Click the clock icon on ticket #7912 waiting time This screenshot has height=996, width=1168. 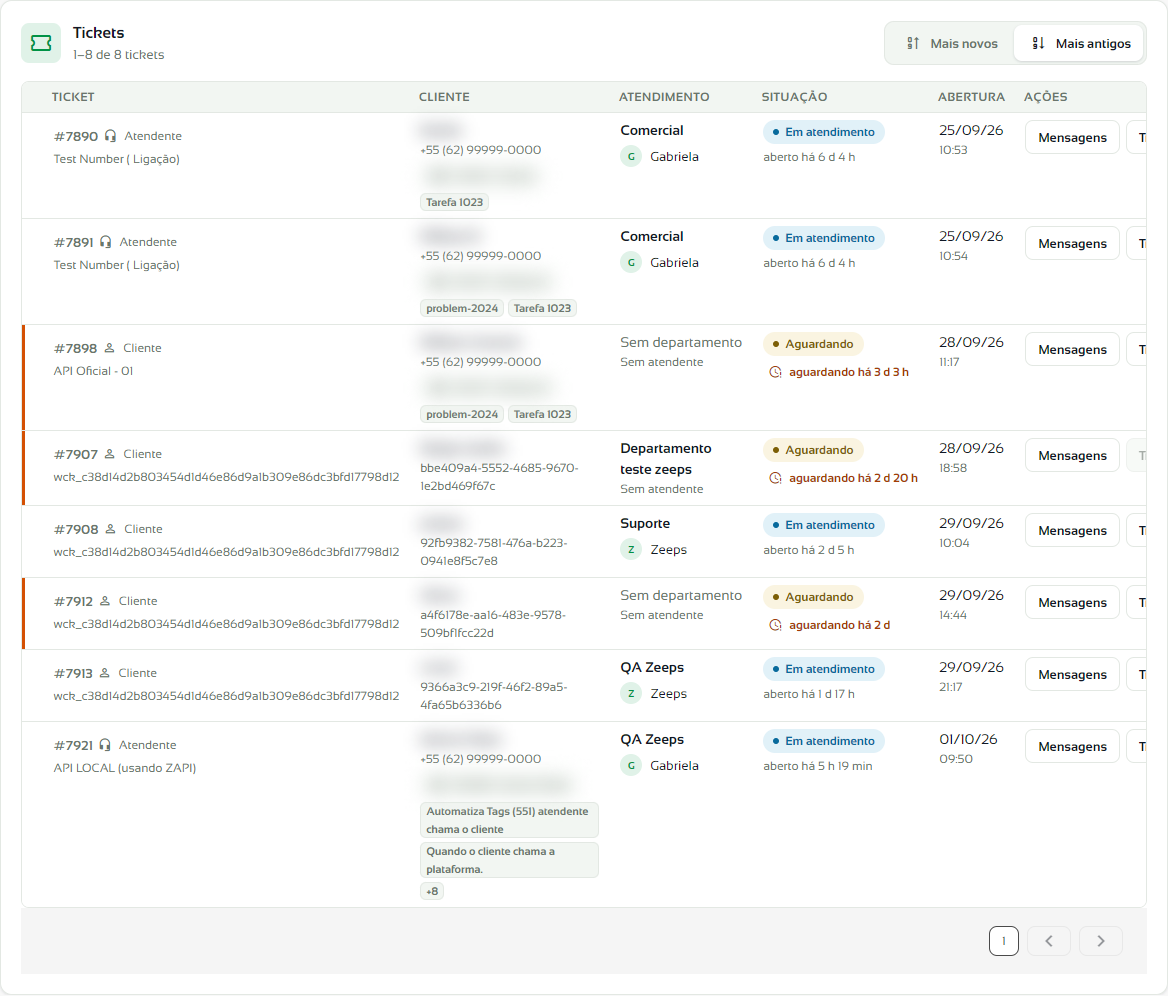pos(775,625)
